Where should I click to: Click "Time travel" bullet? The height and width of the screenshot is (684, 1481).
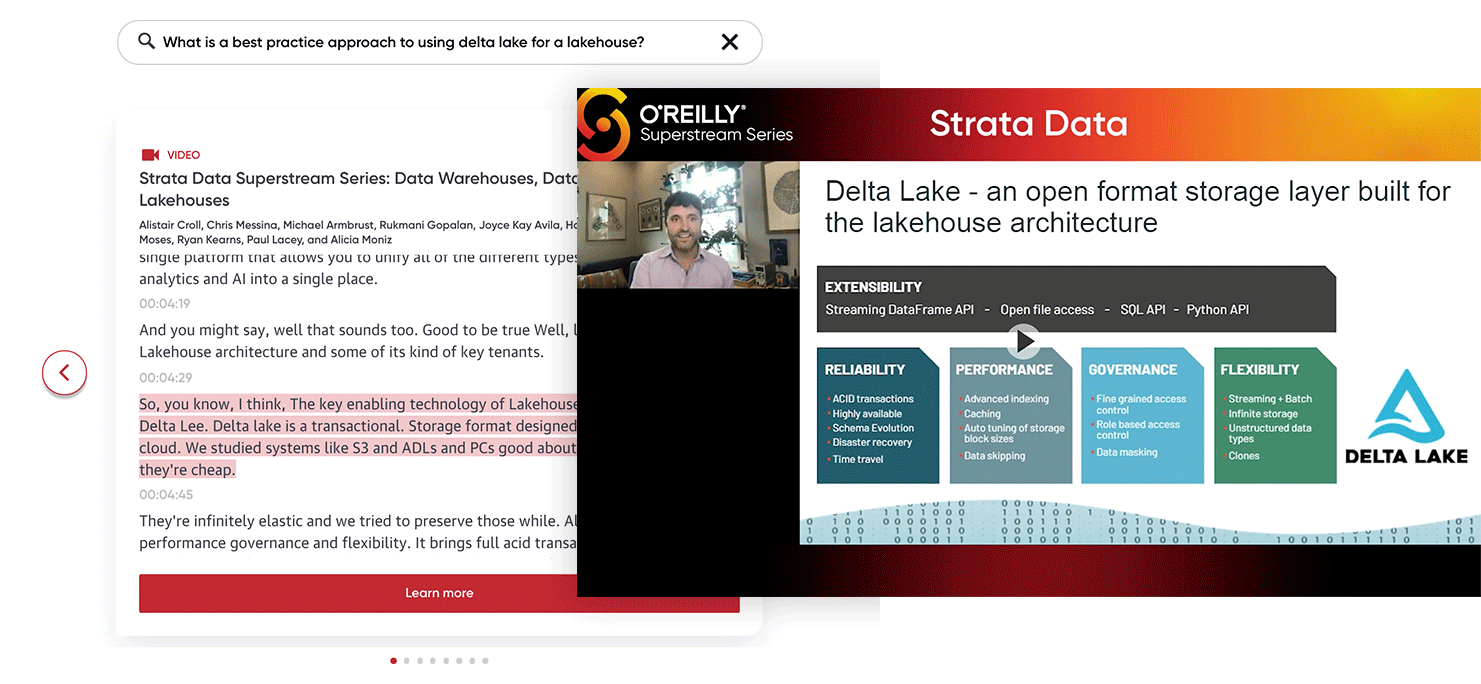click(x=858, y=459)
